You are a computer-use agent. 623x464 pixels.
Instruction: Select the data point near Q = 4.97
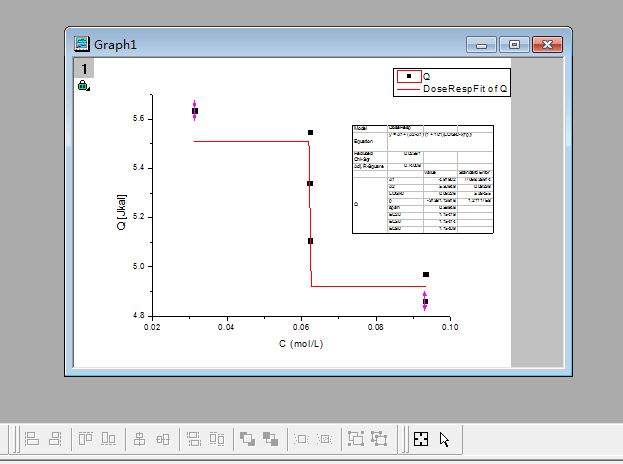coord(426,275)
